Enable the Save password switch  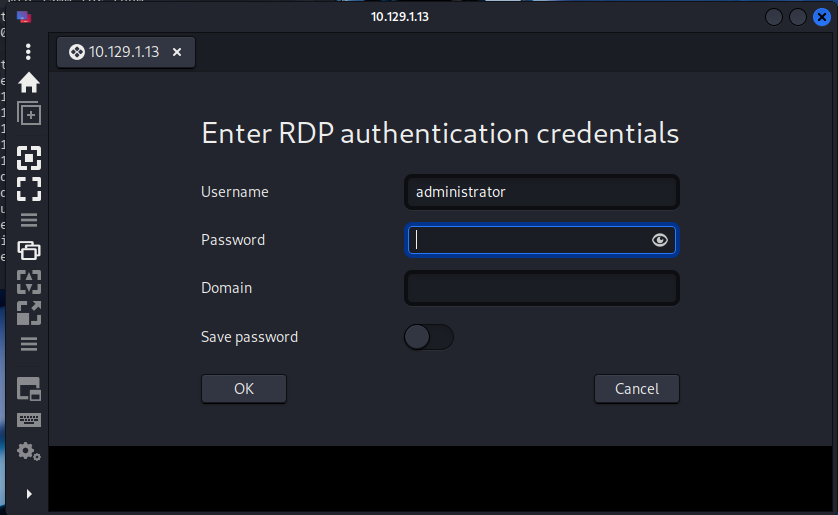pos(429,337)
